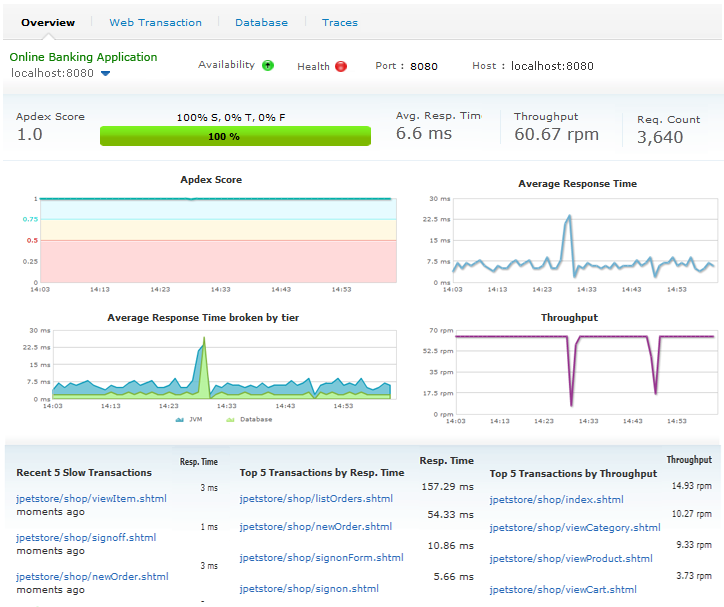Open jpetstore/shop/signonForm.shtml transaction
This screenshot has width=724, height=607.
321,558
